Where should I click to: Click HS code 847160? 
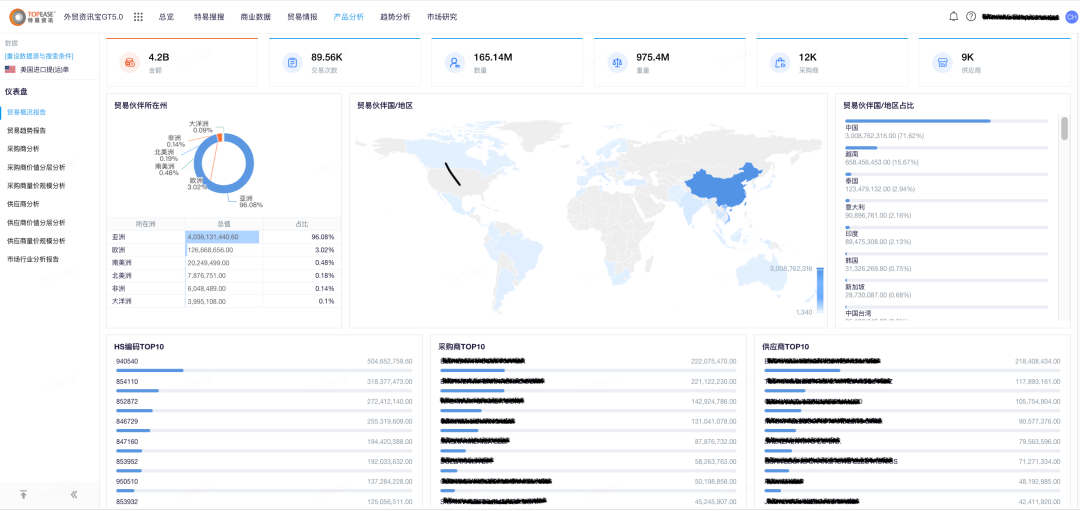coord(125,441)
